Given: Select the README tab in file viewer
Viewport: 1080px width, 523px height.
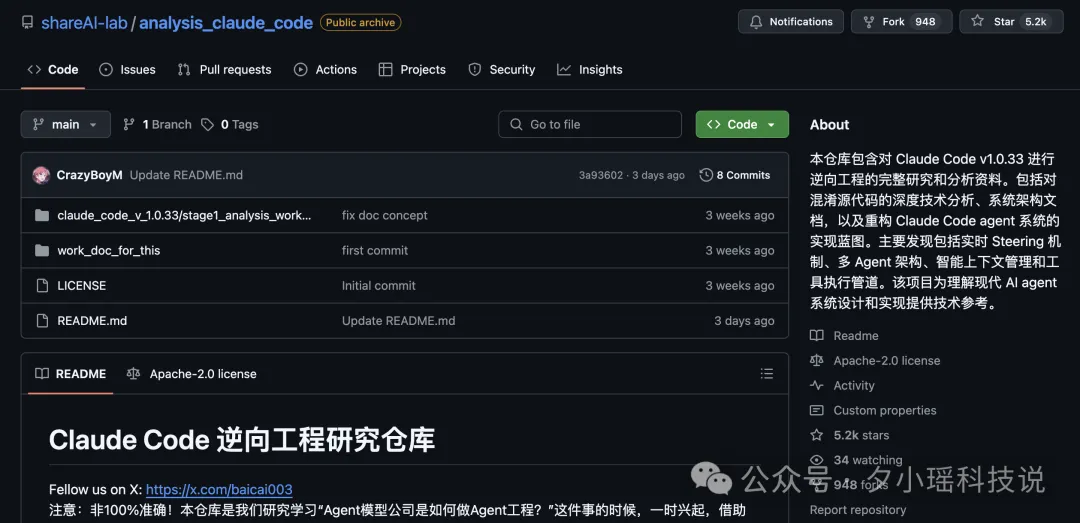Looking at the screenshot, I should click(x=70, y=374).
